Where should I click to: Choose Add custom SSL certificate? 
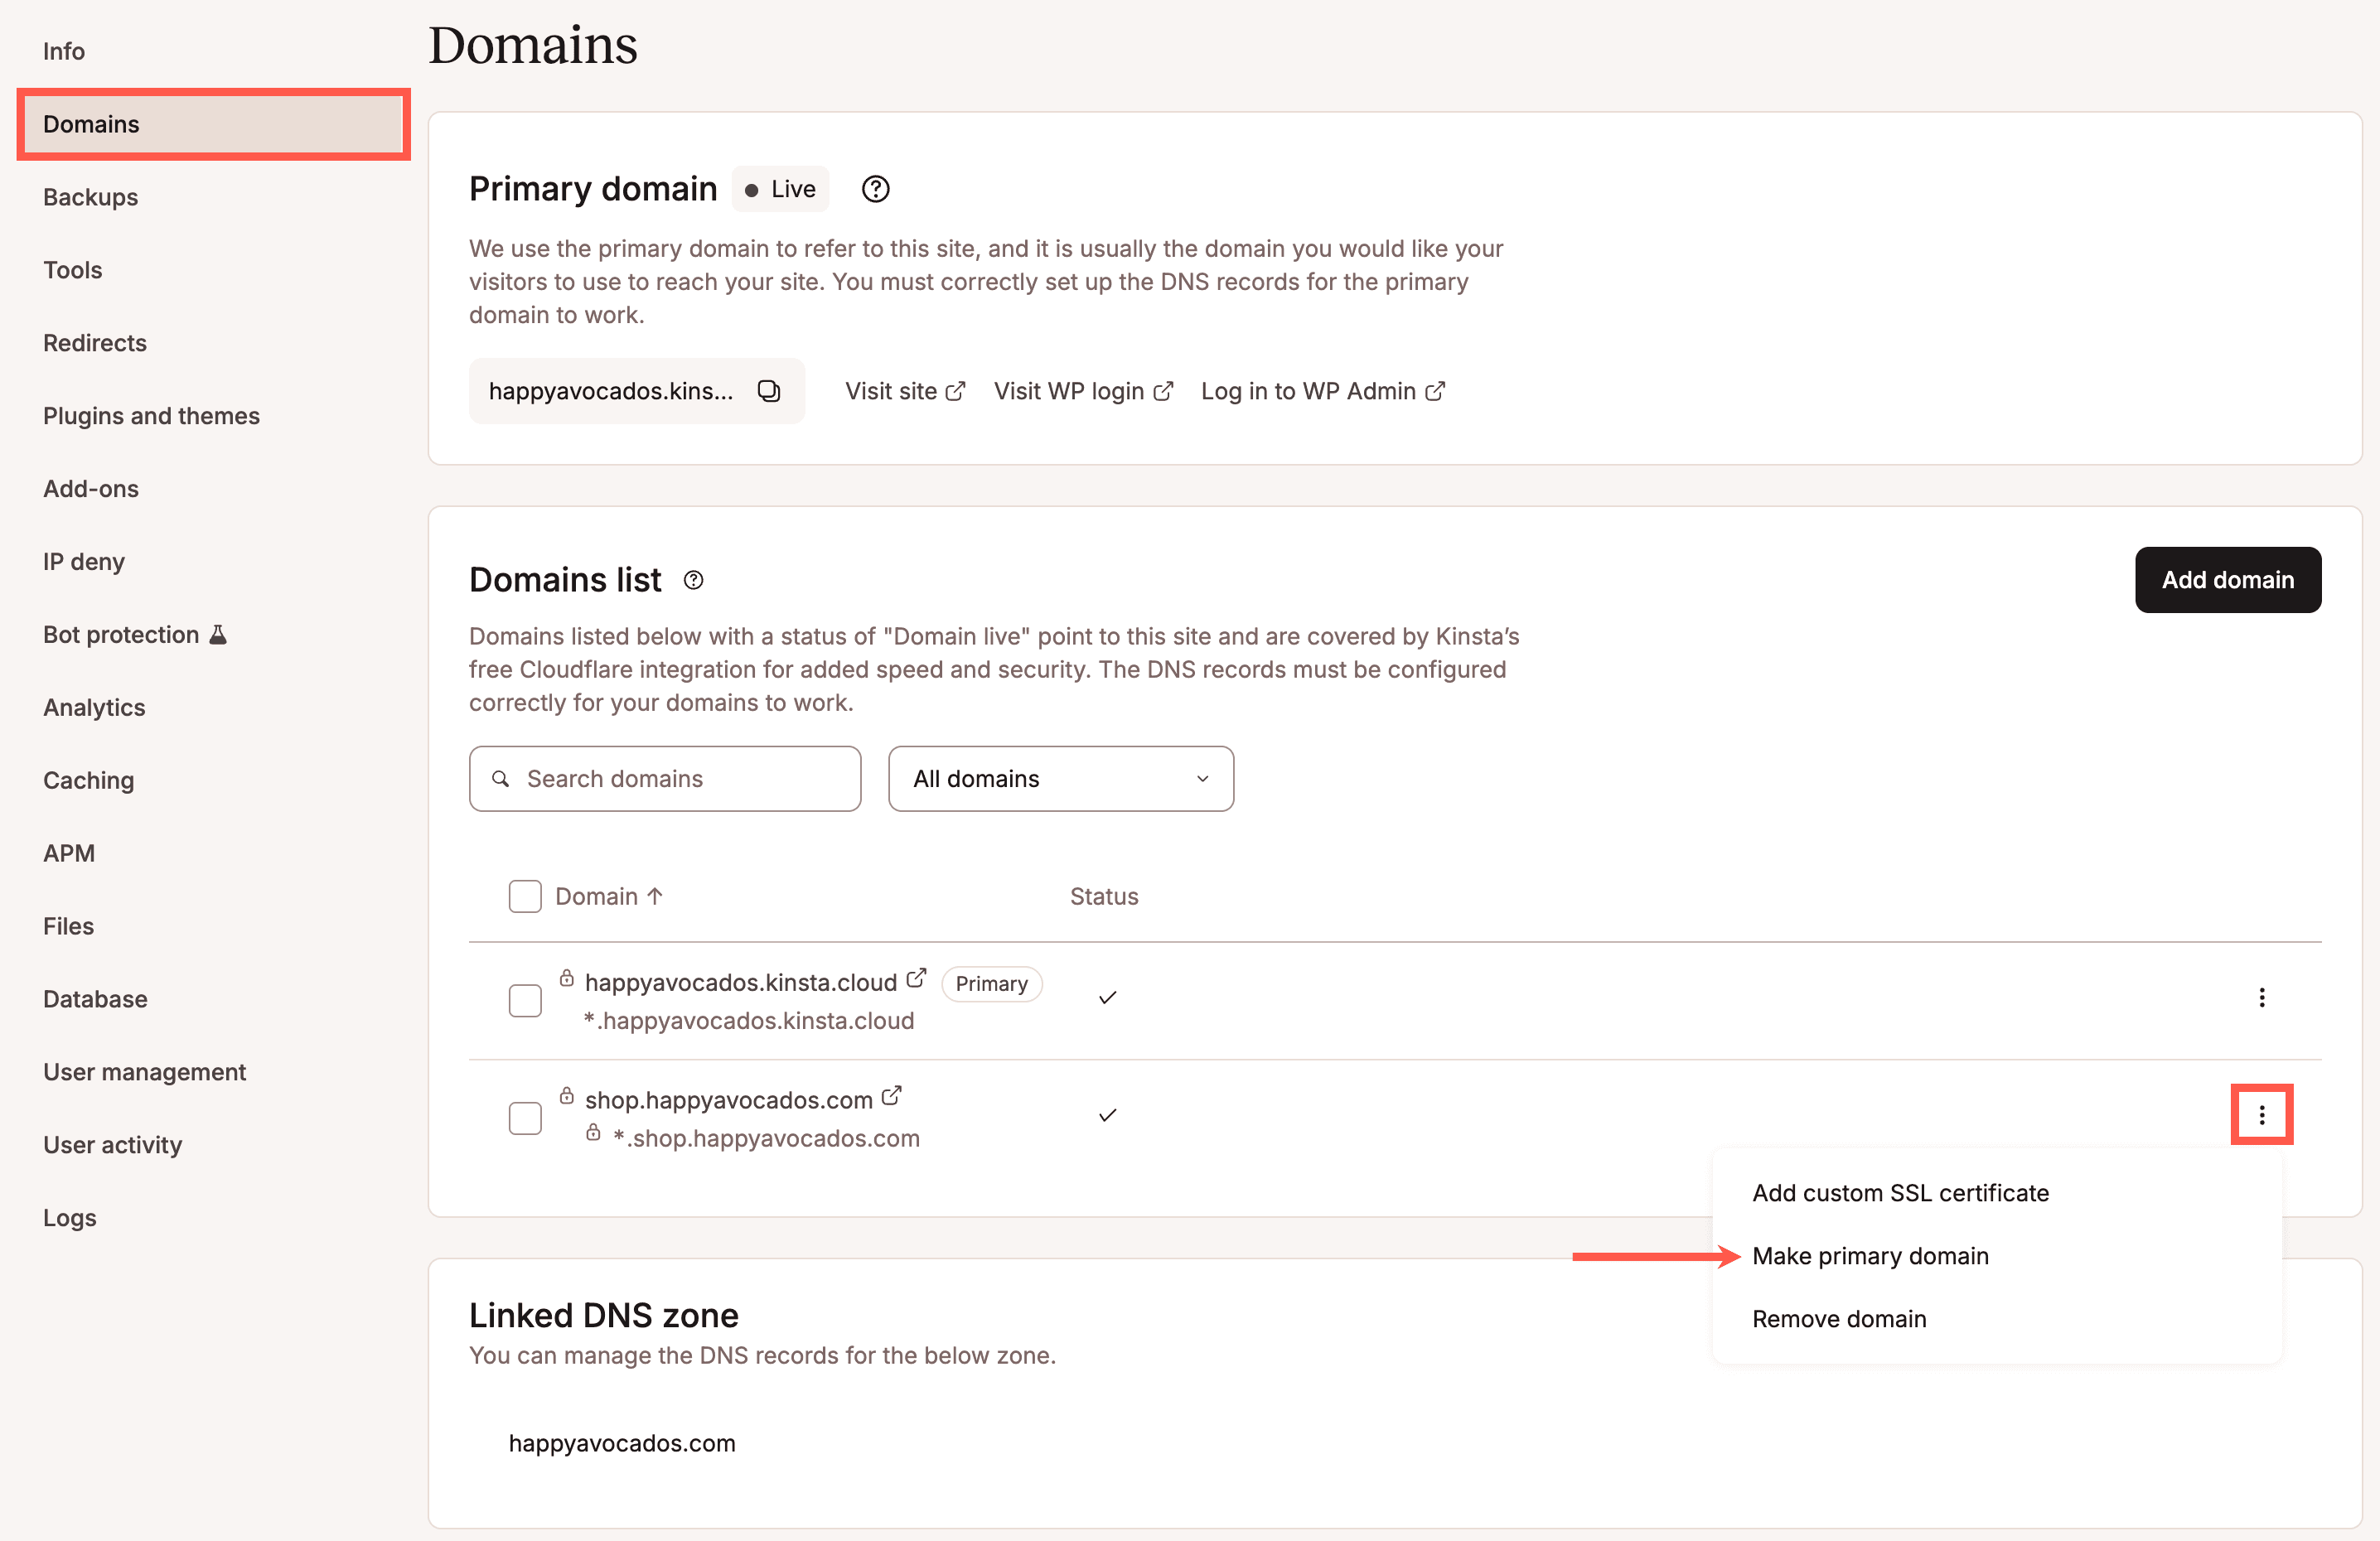click(x=1900, y=1193)
